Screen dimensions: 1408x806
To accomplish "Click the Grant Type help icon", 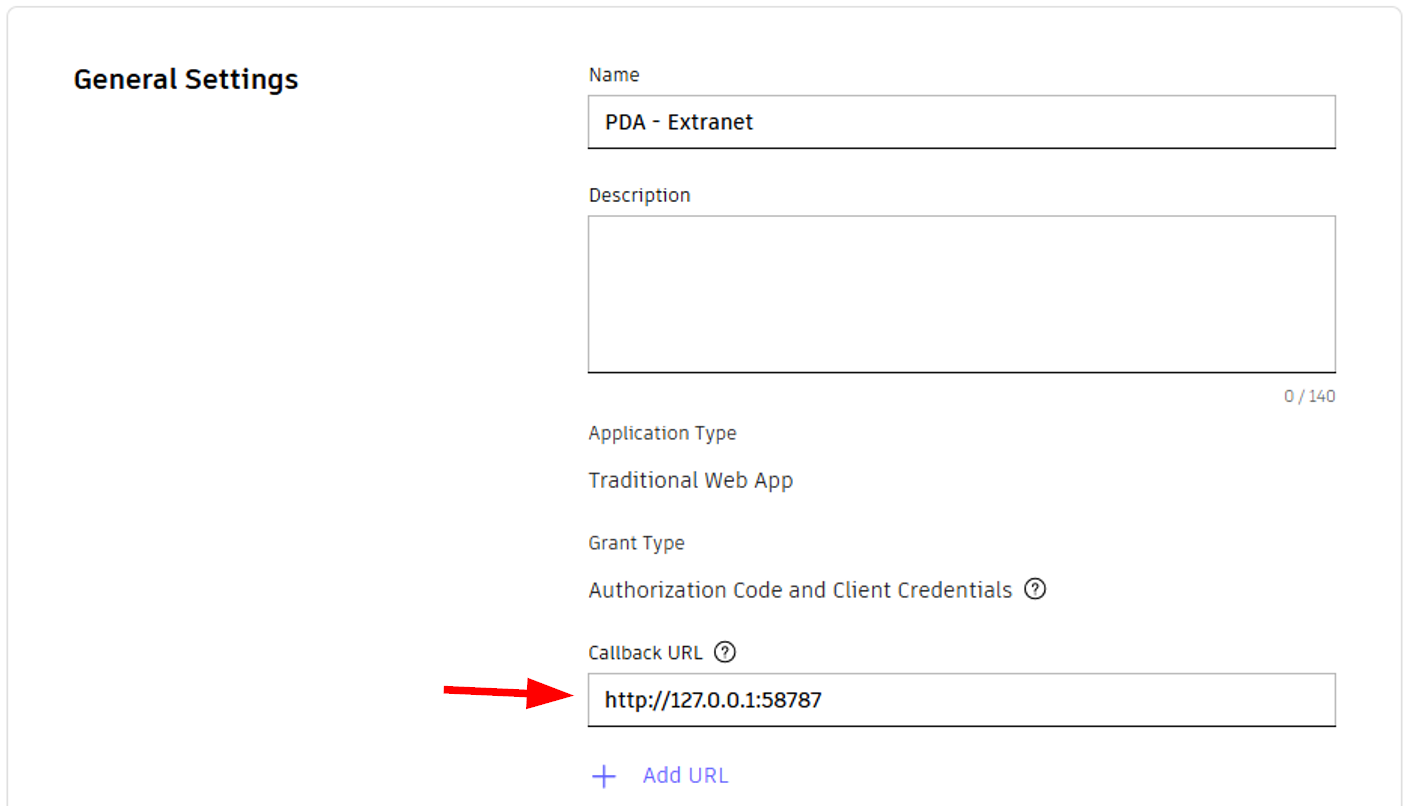I will tap(1036, 589).
